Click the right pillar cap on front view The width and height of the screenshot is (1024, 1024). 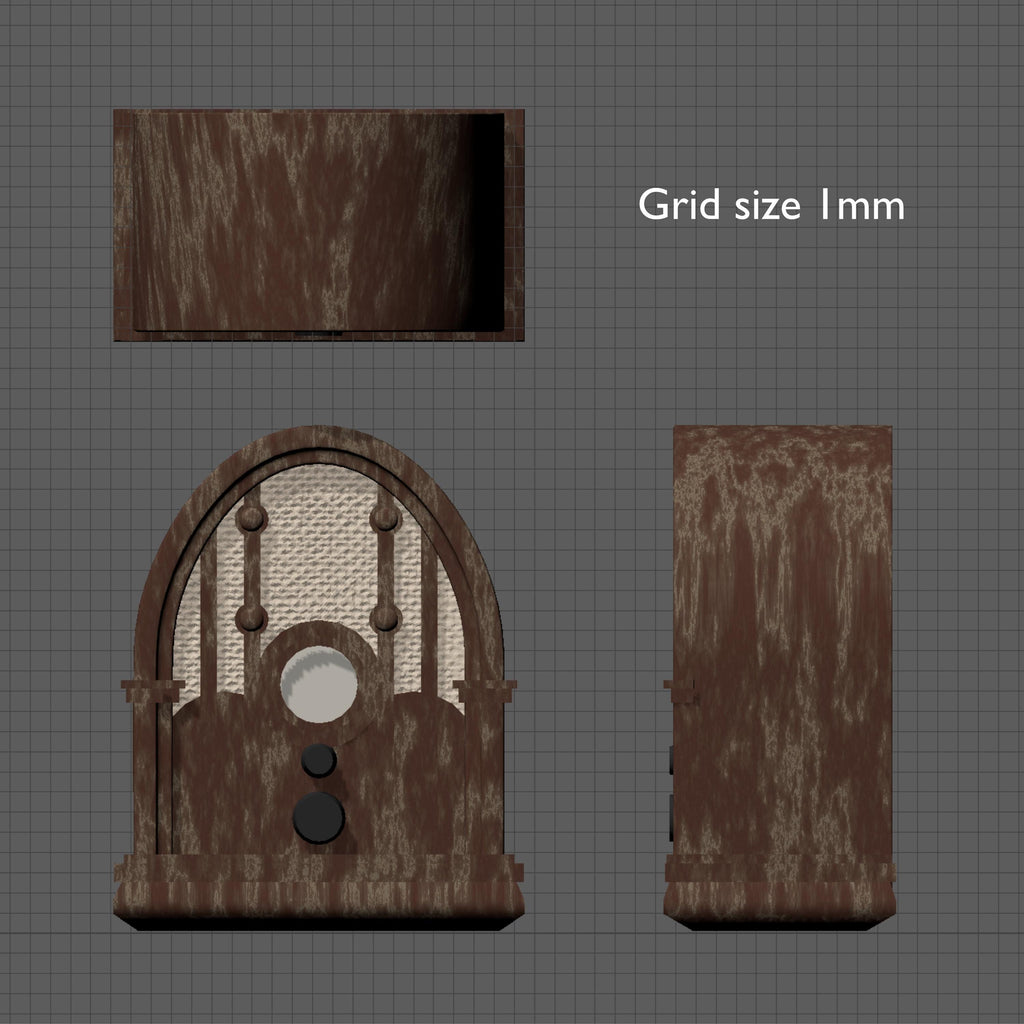click(x=485, y=688)
